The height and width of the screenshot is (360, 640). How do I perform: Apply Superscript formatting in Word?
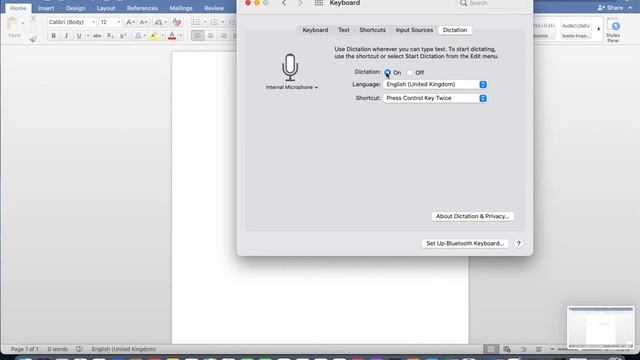pyautogui.click(x=122, y=36)
